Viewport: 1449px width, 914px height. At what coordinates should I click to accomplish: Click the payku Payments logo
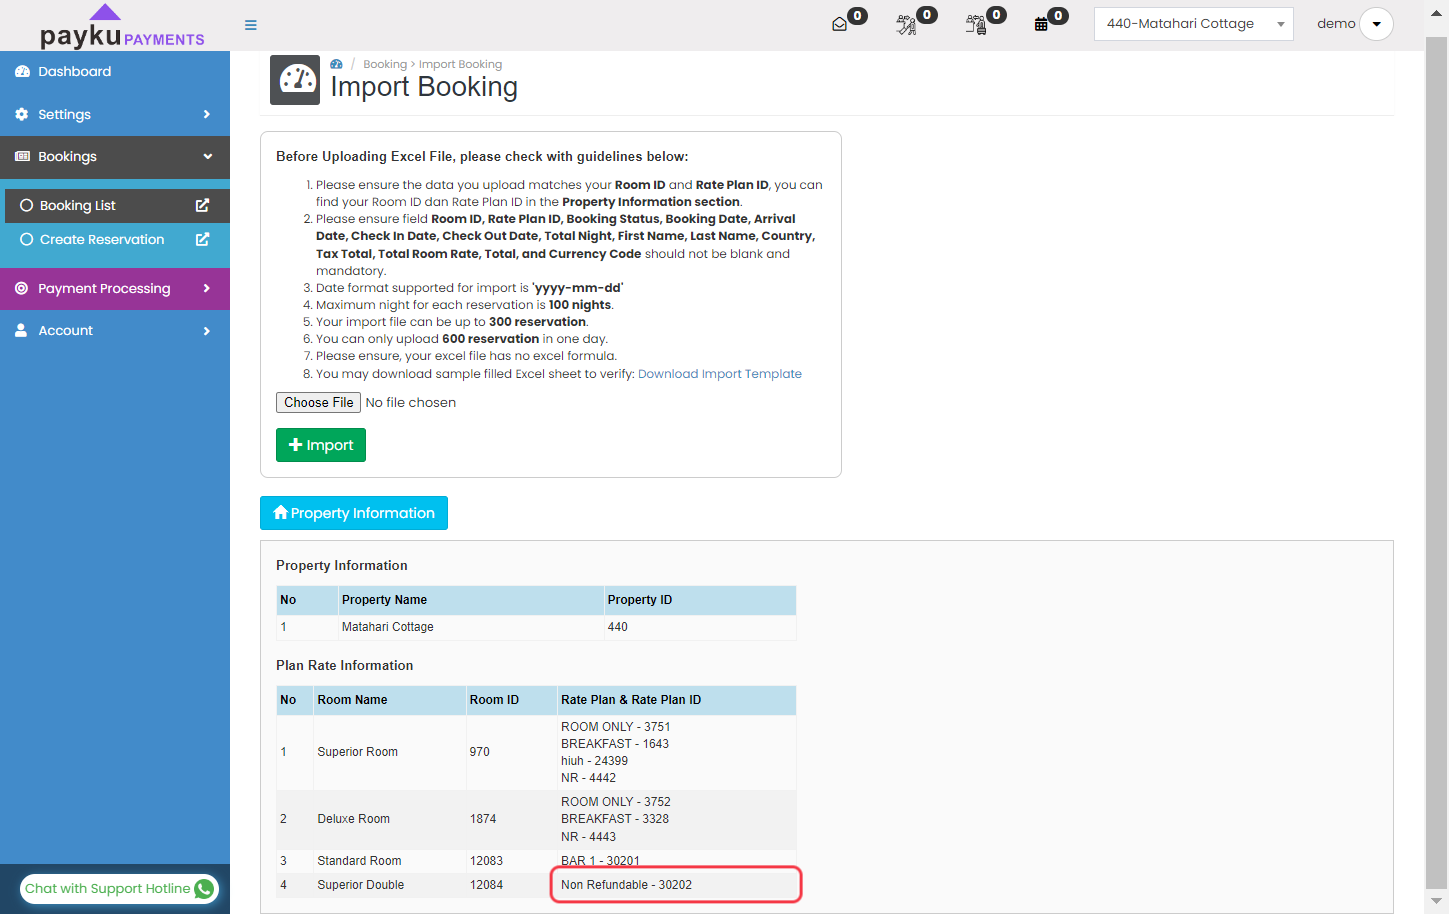pos(122,27)
